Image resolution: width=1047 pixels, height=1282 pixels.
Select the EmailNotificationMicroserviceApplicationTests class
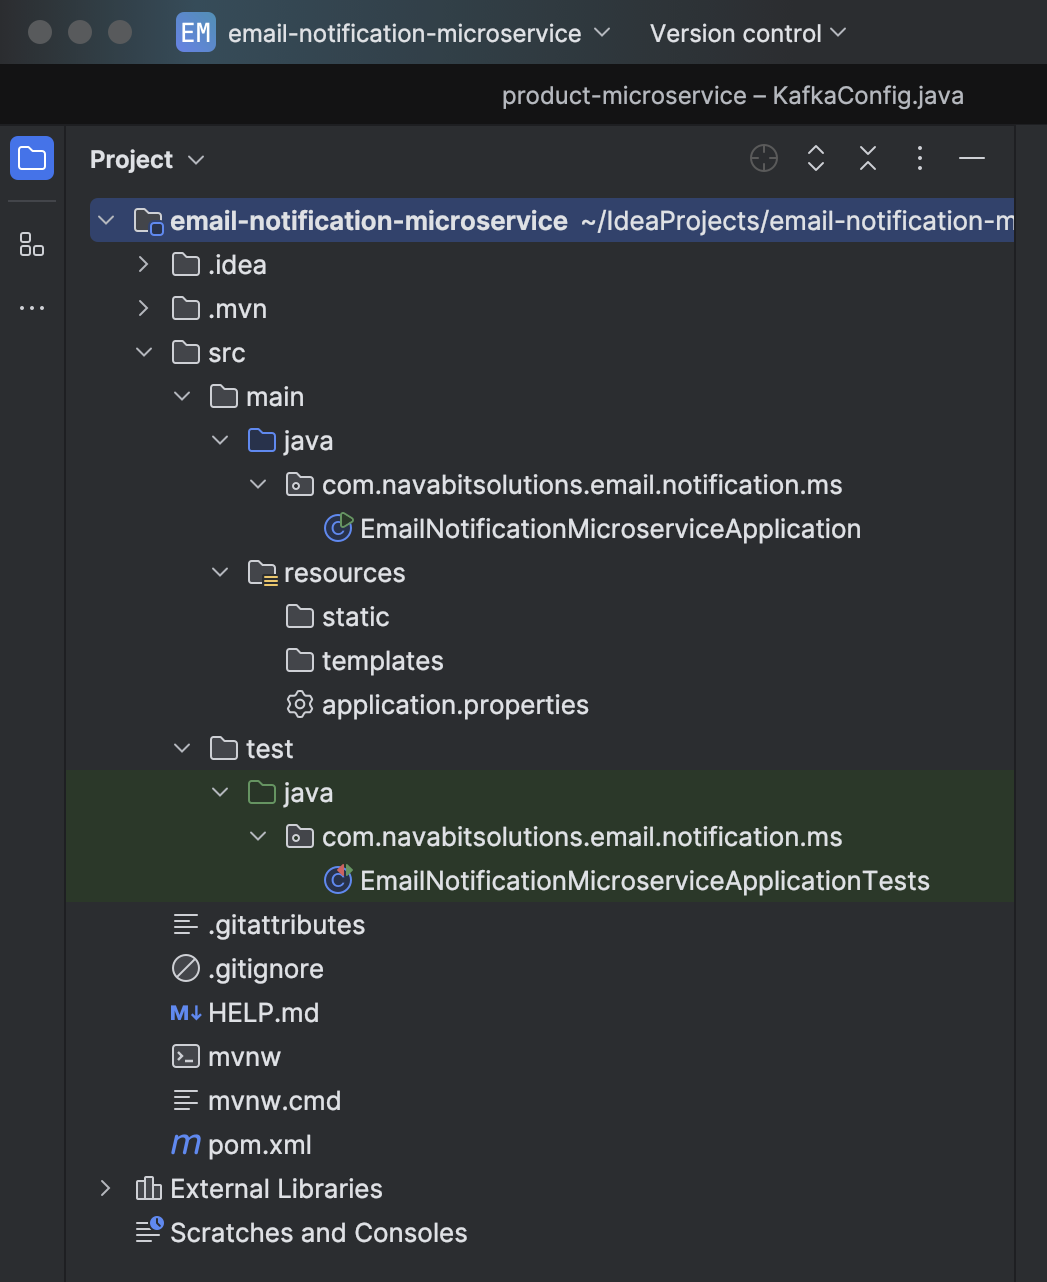644,881
